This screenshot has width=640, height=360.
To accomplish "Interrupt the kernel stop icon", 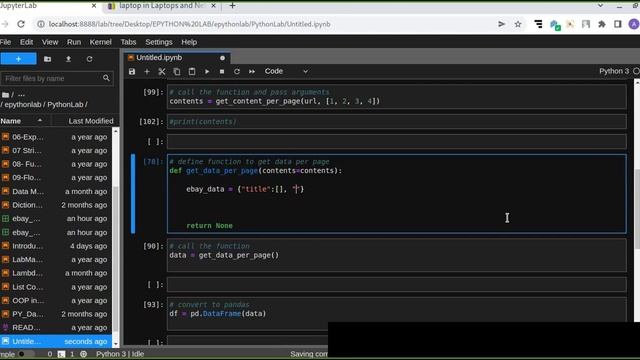I will point(222,71).
